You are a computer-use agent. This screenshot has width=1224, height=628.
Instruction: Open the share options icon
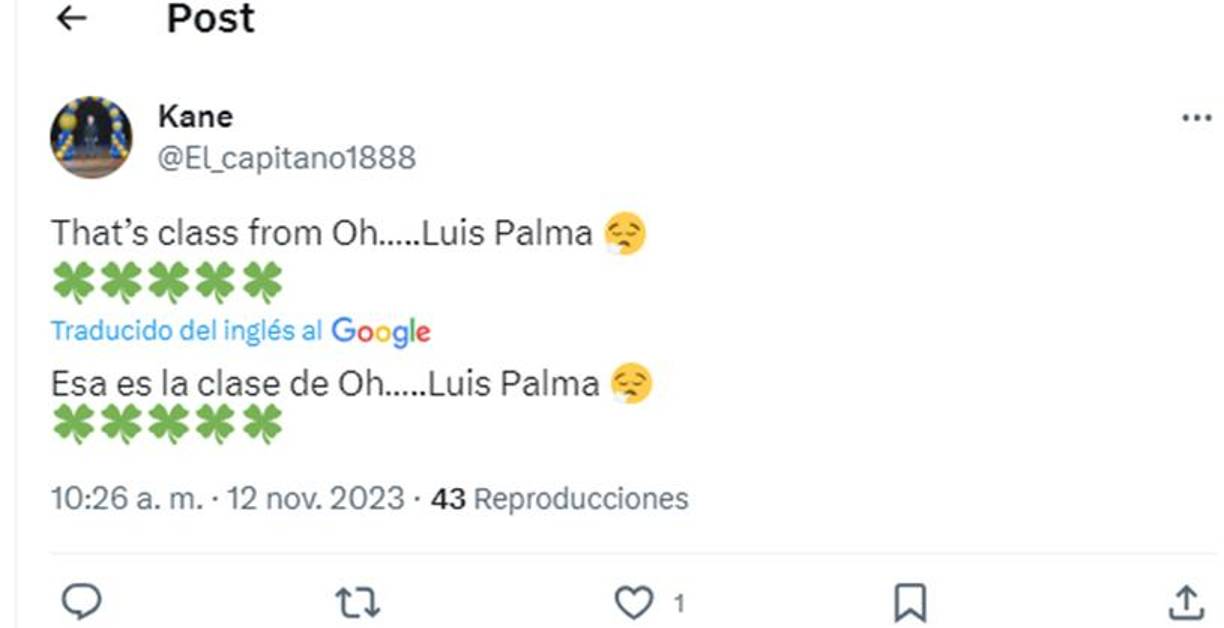(1185, 602)
